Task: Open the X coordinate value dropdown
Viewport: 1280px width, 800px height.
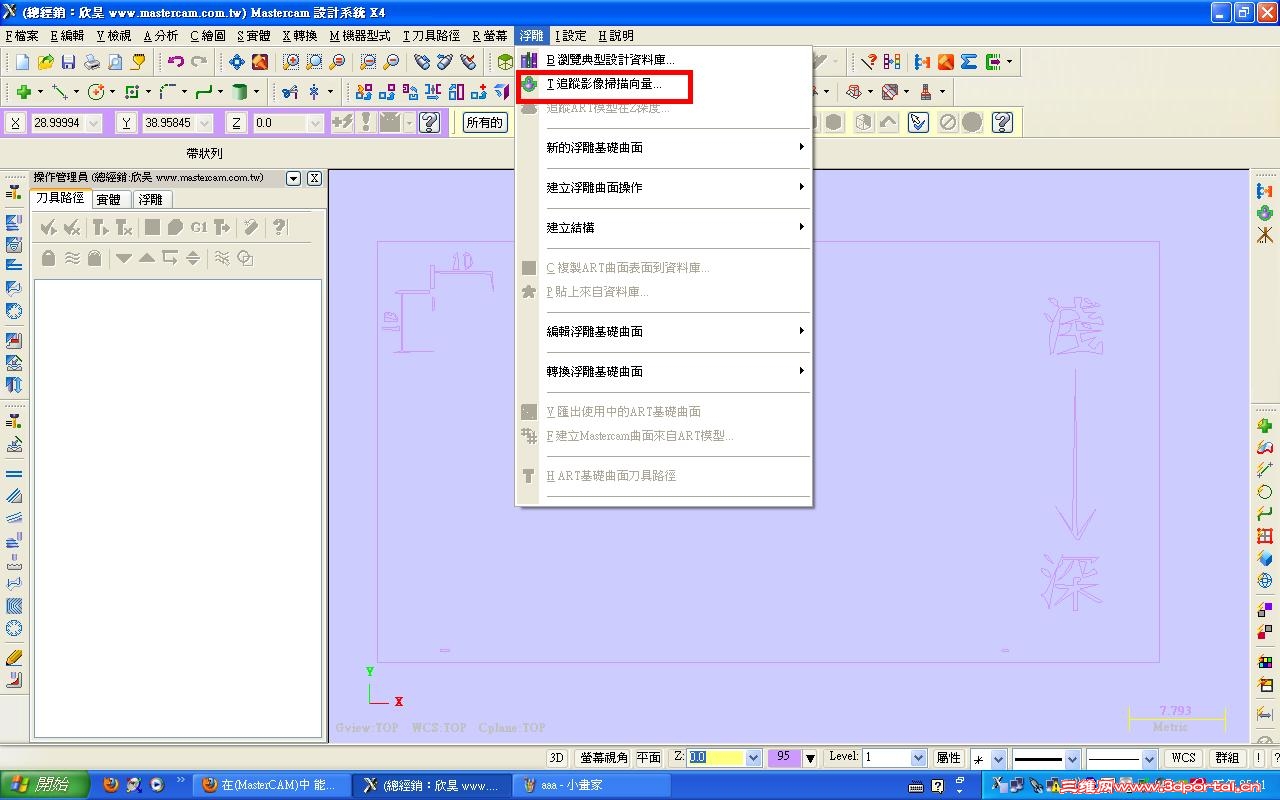Action: tap(95, 123)
